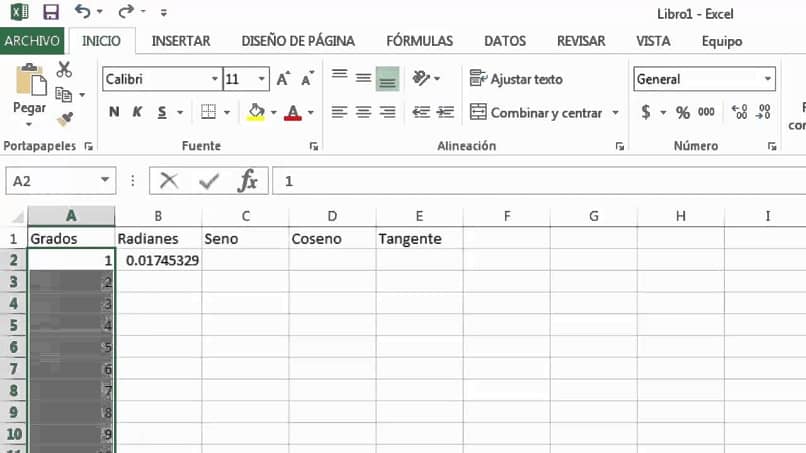Expand the General number format dropdown
The width and height of the screenshot is (806, 453).
coord(768,79)
